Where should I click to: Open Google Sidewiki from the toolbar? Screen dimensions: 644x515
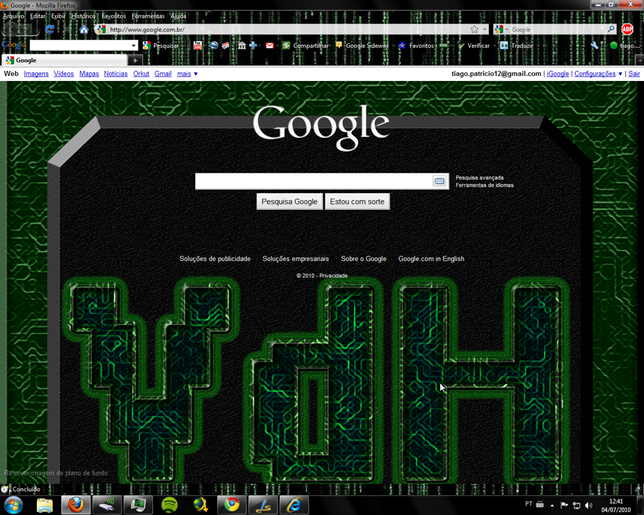point(362,46)
